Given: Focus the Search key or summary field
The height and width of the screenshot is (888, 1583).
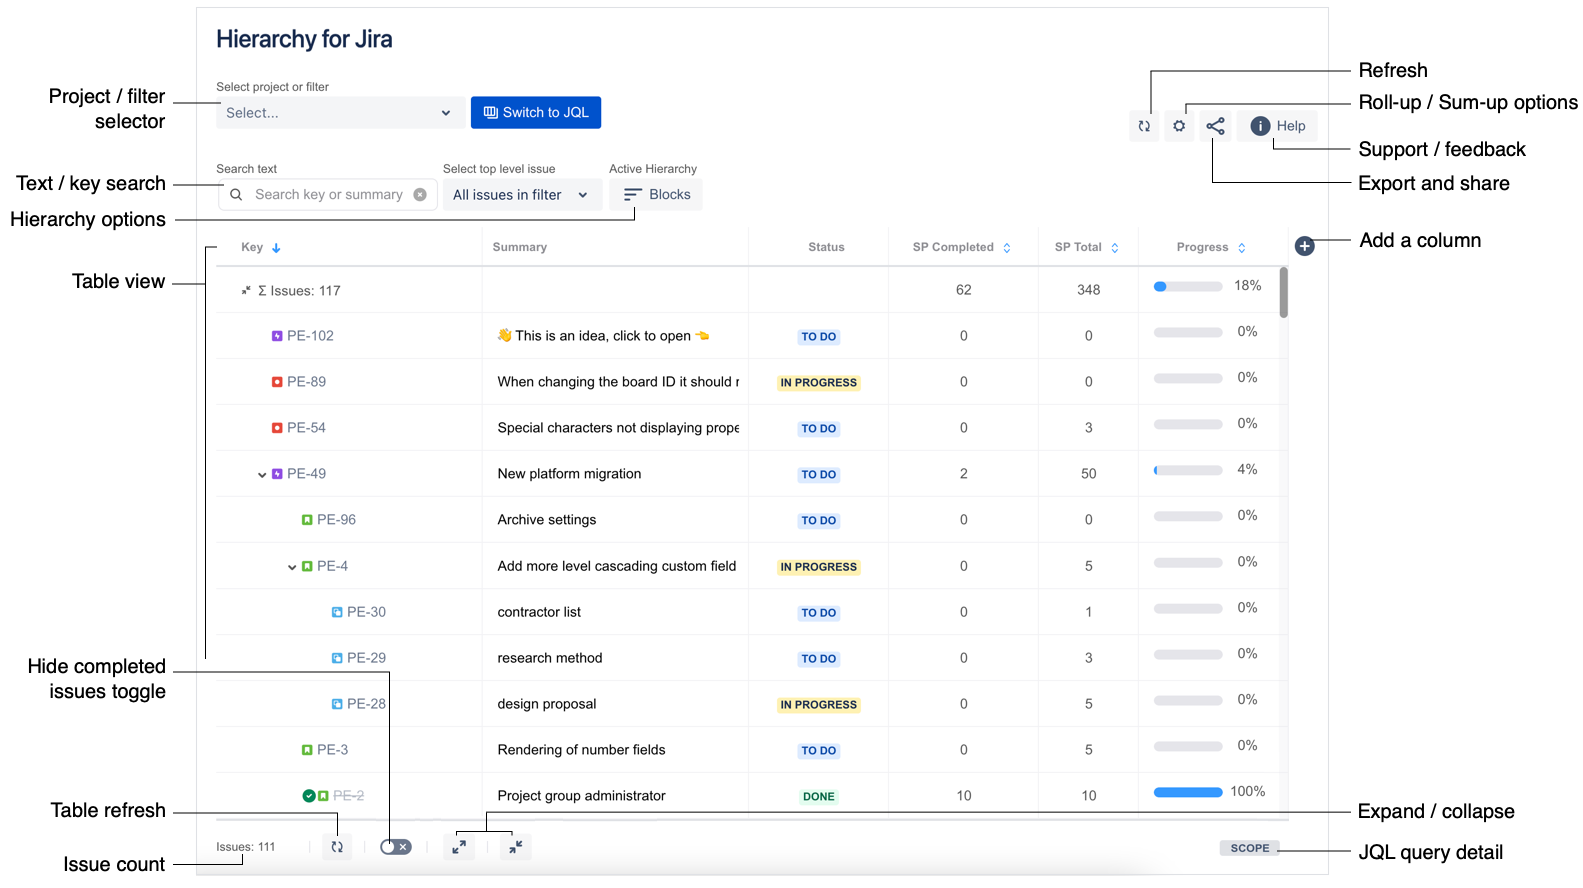Looking at the screenshot, I should (328, 195).
